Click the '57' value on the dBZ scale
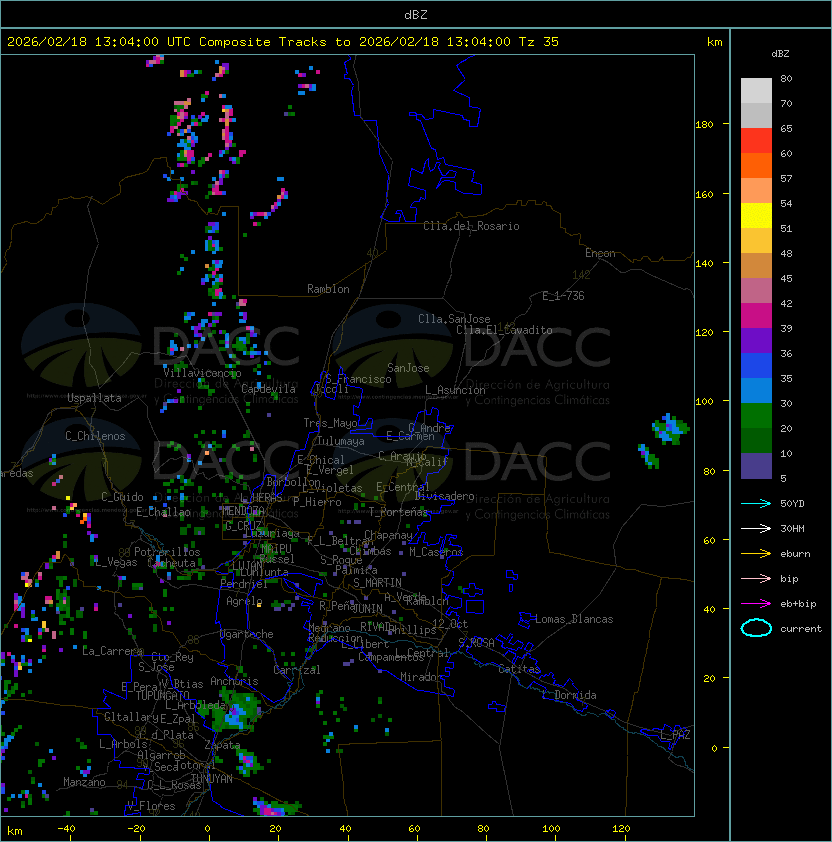This screenshot has height=842, width=832. click(786, 178)
